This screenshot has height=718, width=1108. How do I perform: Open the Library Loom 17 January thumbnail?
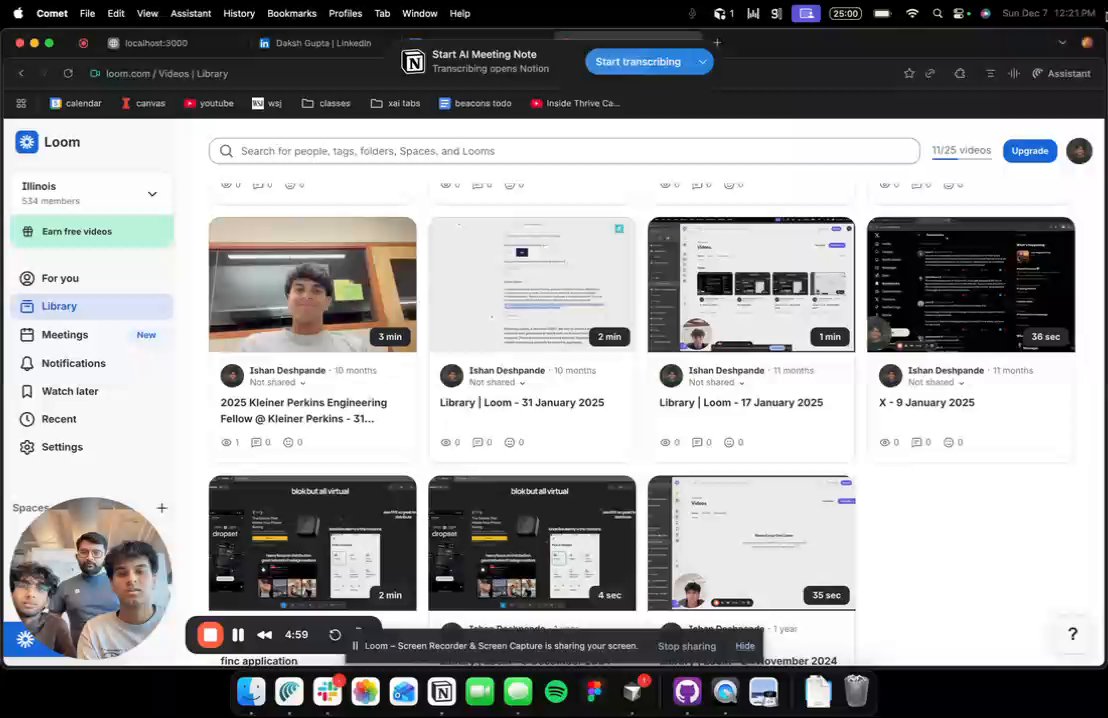(751, 284)
